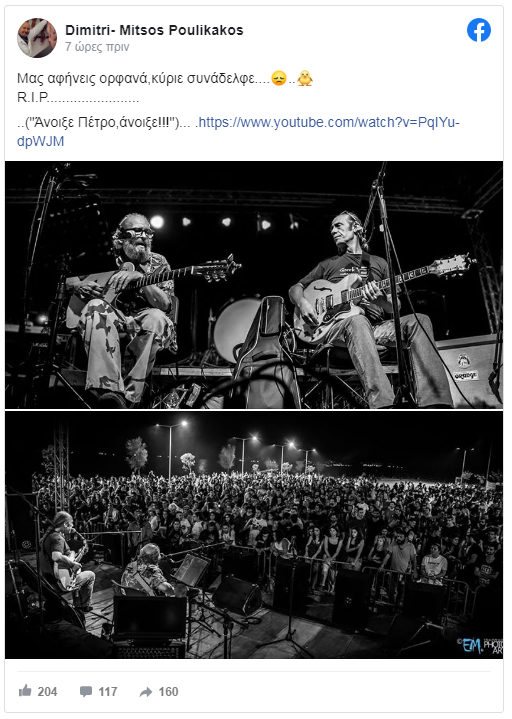The height and width of the screenshot is (719, 512).
Task: Open the bottom concert crowd photo
Action: click(x=254, y=535)
